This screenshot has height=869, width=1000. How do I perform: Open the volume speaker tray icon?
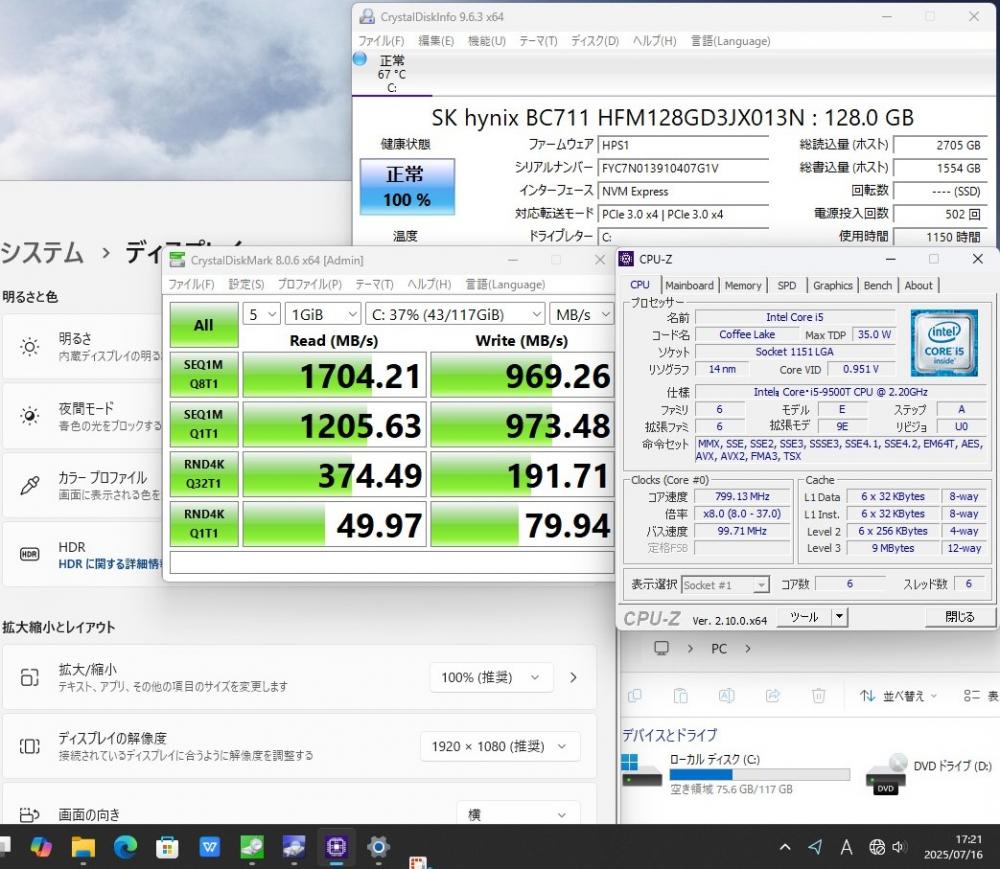pyautogui.click(x=899, y=847)
